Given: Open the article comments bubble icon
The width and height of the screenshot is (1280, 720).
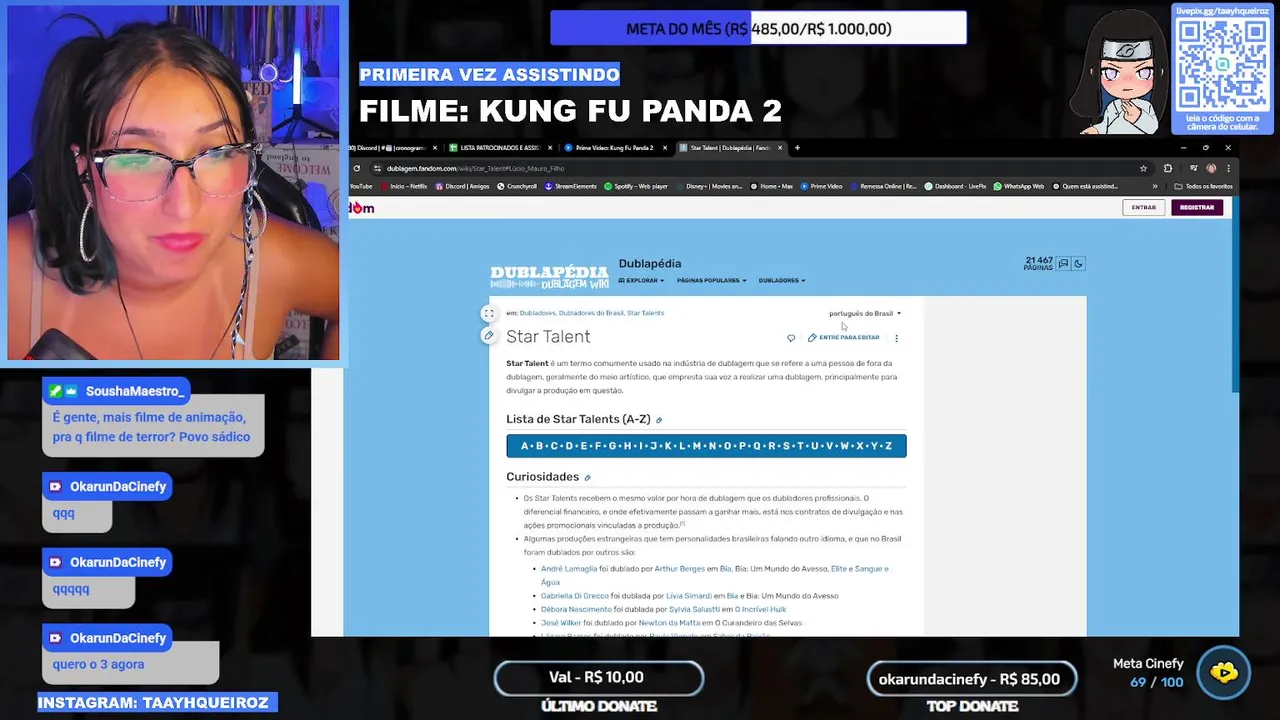Looking at the screenshot, I should tap(791, 338).
